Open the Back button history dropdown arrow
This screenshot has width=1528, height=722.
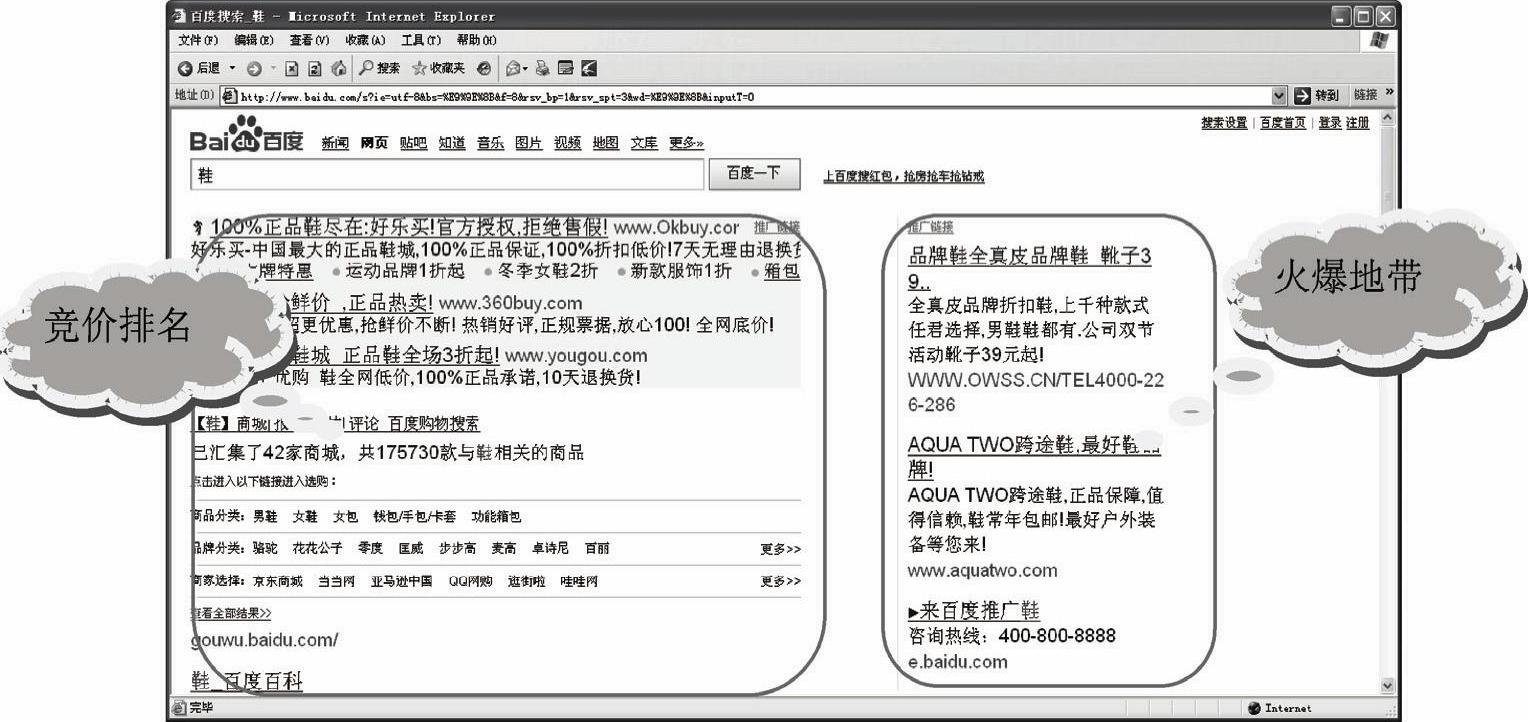point(233,68)
